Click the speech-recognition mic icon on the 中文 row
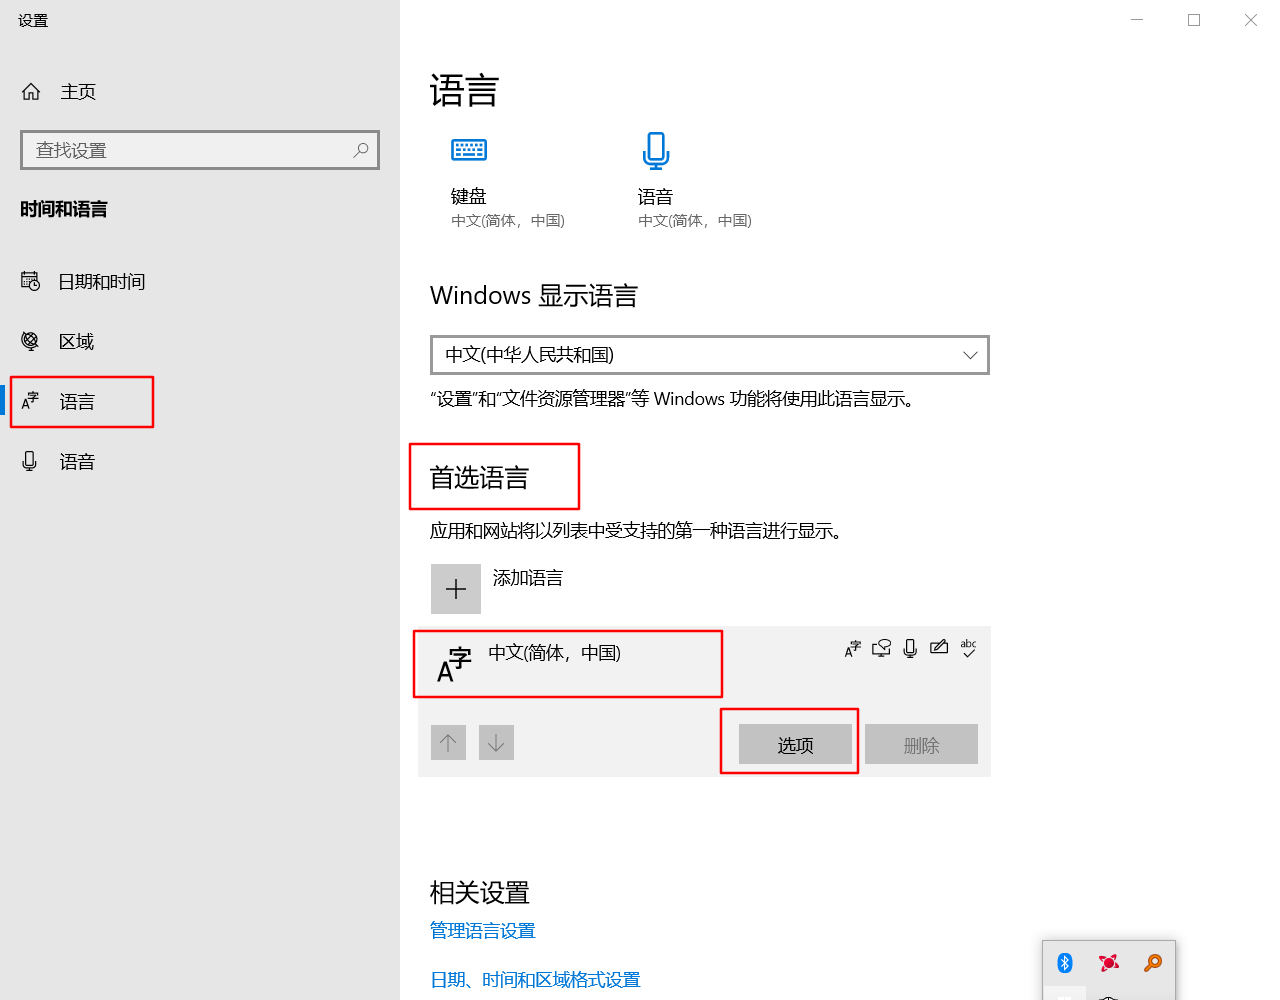 coord(910,649)
